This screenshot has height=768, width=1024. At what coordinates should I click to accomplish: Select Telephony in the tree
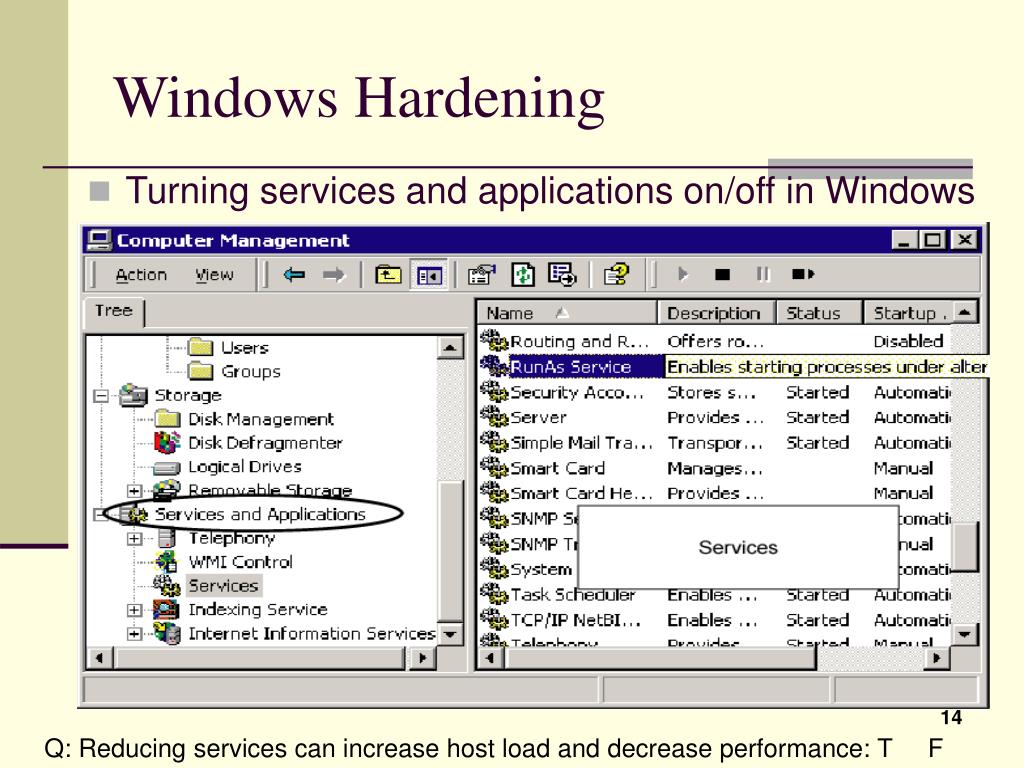click(232, 538)
